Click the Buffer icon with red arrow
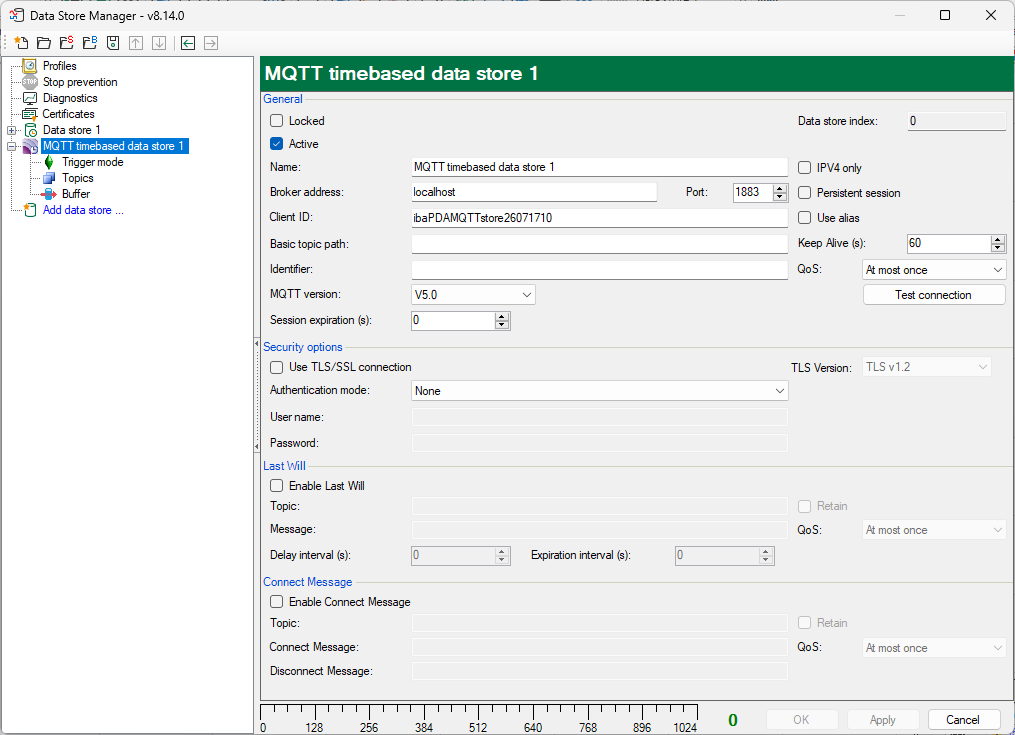Image resolution: width=1015 pixels, height=735 pixels. (49, 194)
